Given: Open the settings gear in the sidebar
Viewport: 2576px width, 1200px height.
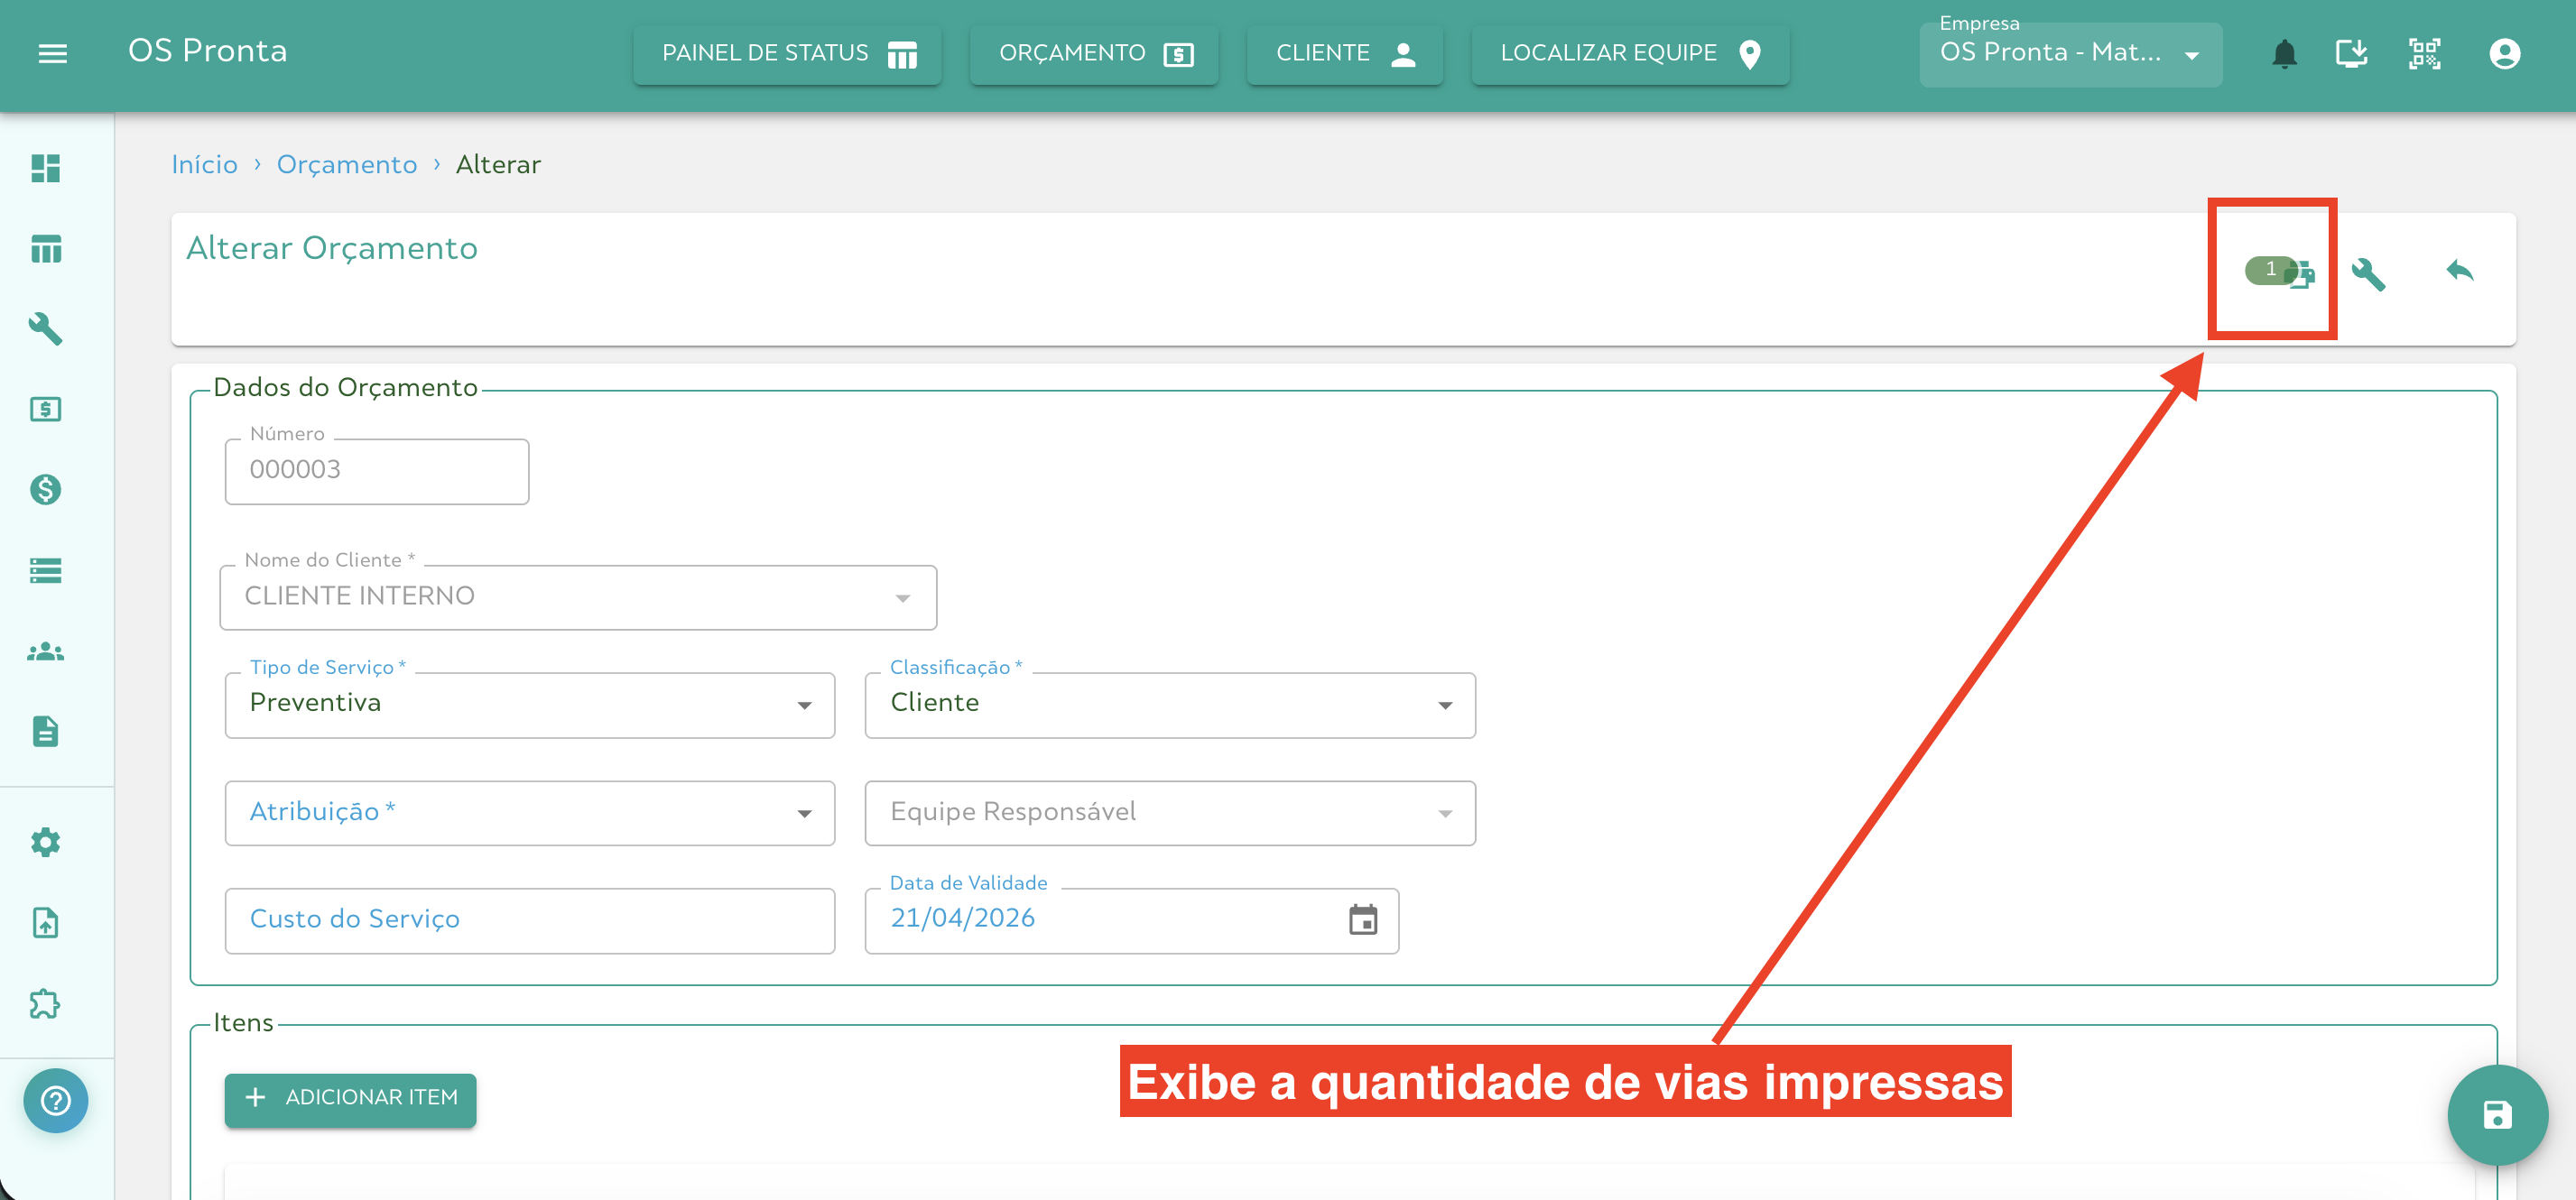Looking at the screenshot, I should point(46,842).
